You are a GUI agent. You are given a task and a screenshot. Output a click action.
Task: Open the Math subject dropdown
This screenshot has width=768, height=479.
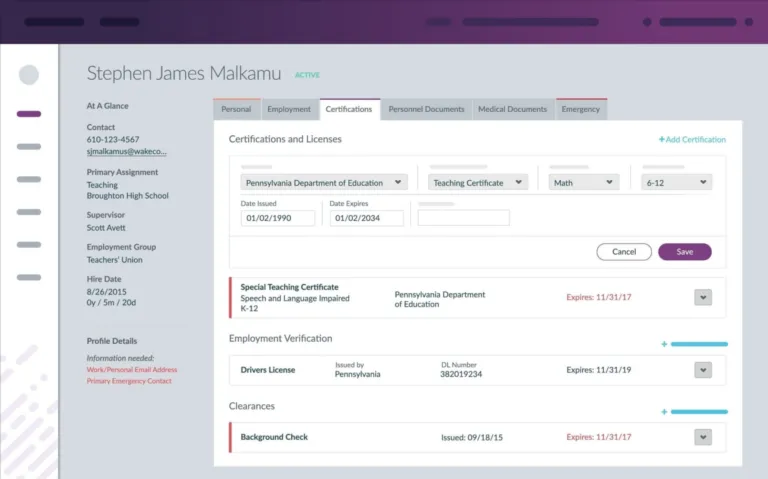pos(585,183)
